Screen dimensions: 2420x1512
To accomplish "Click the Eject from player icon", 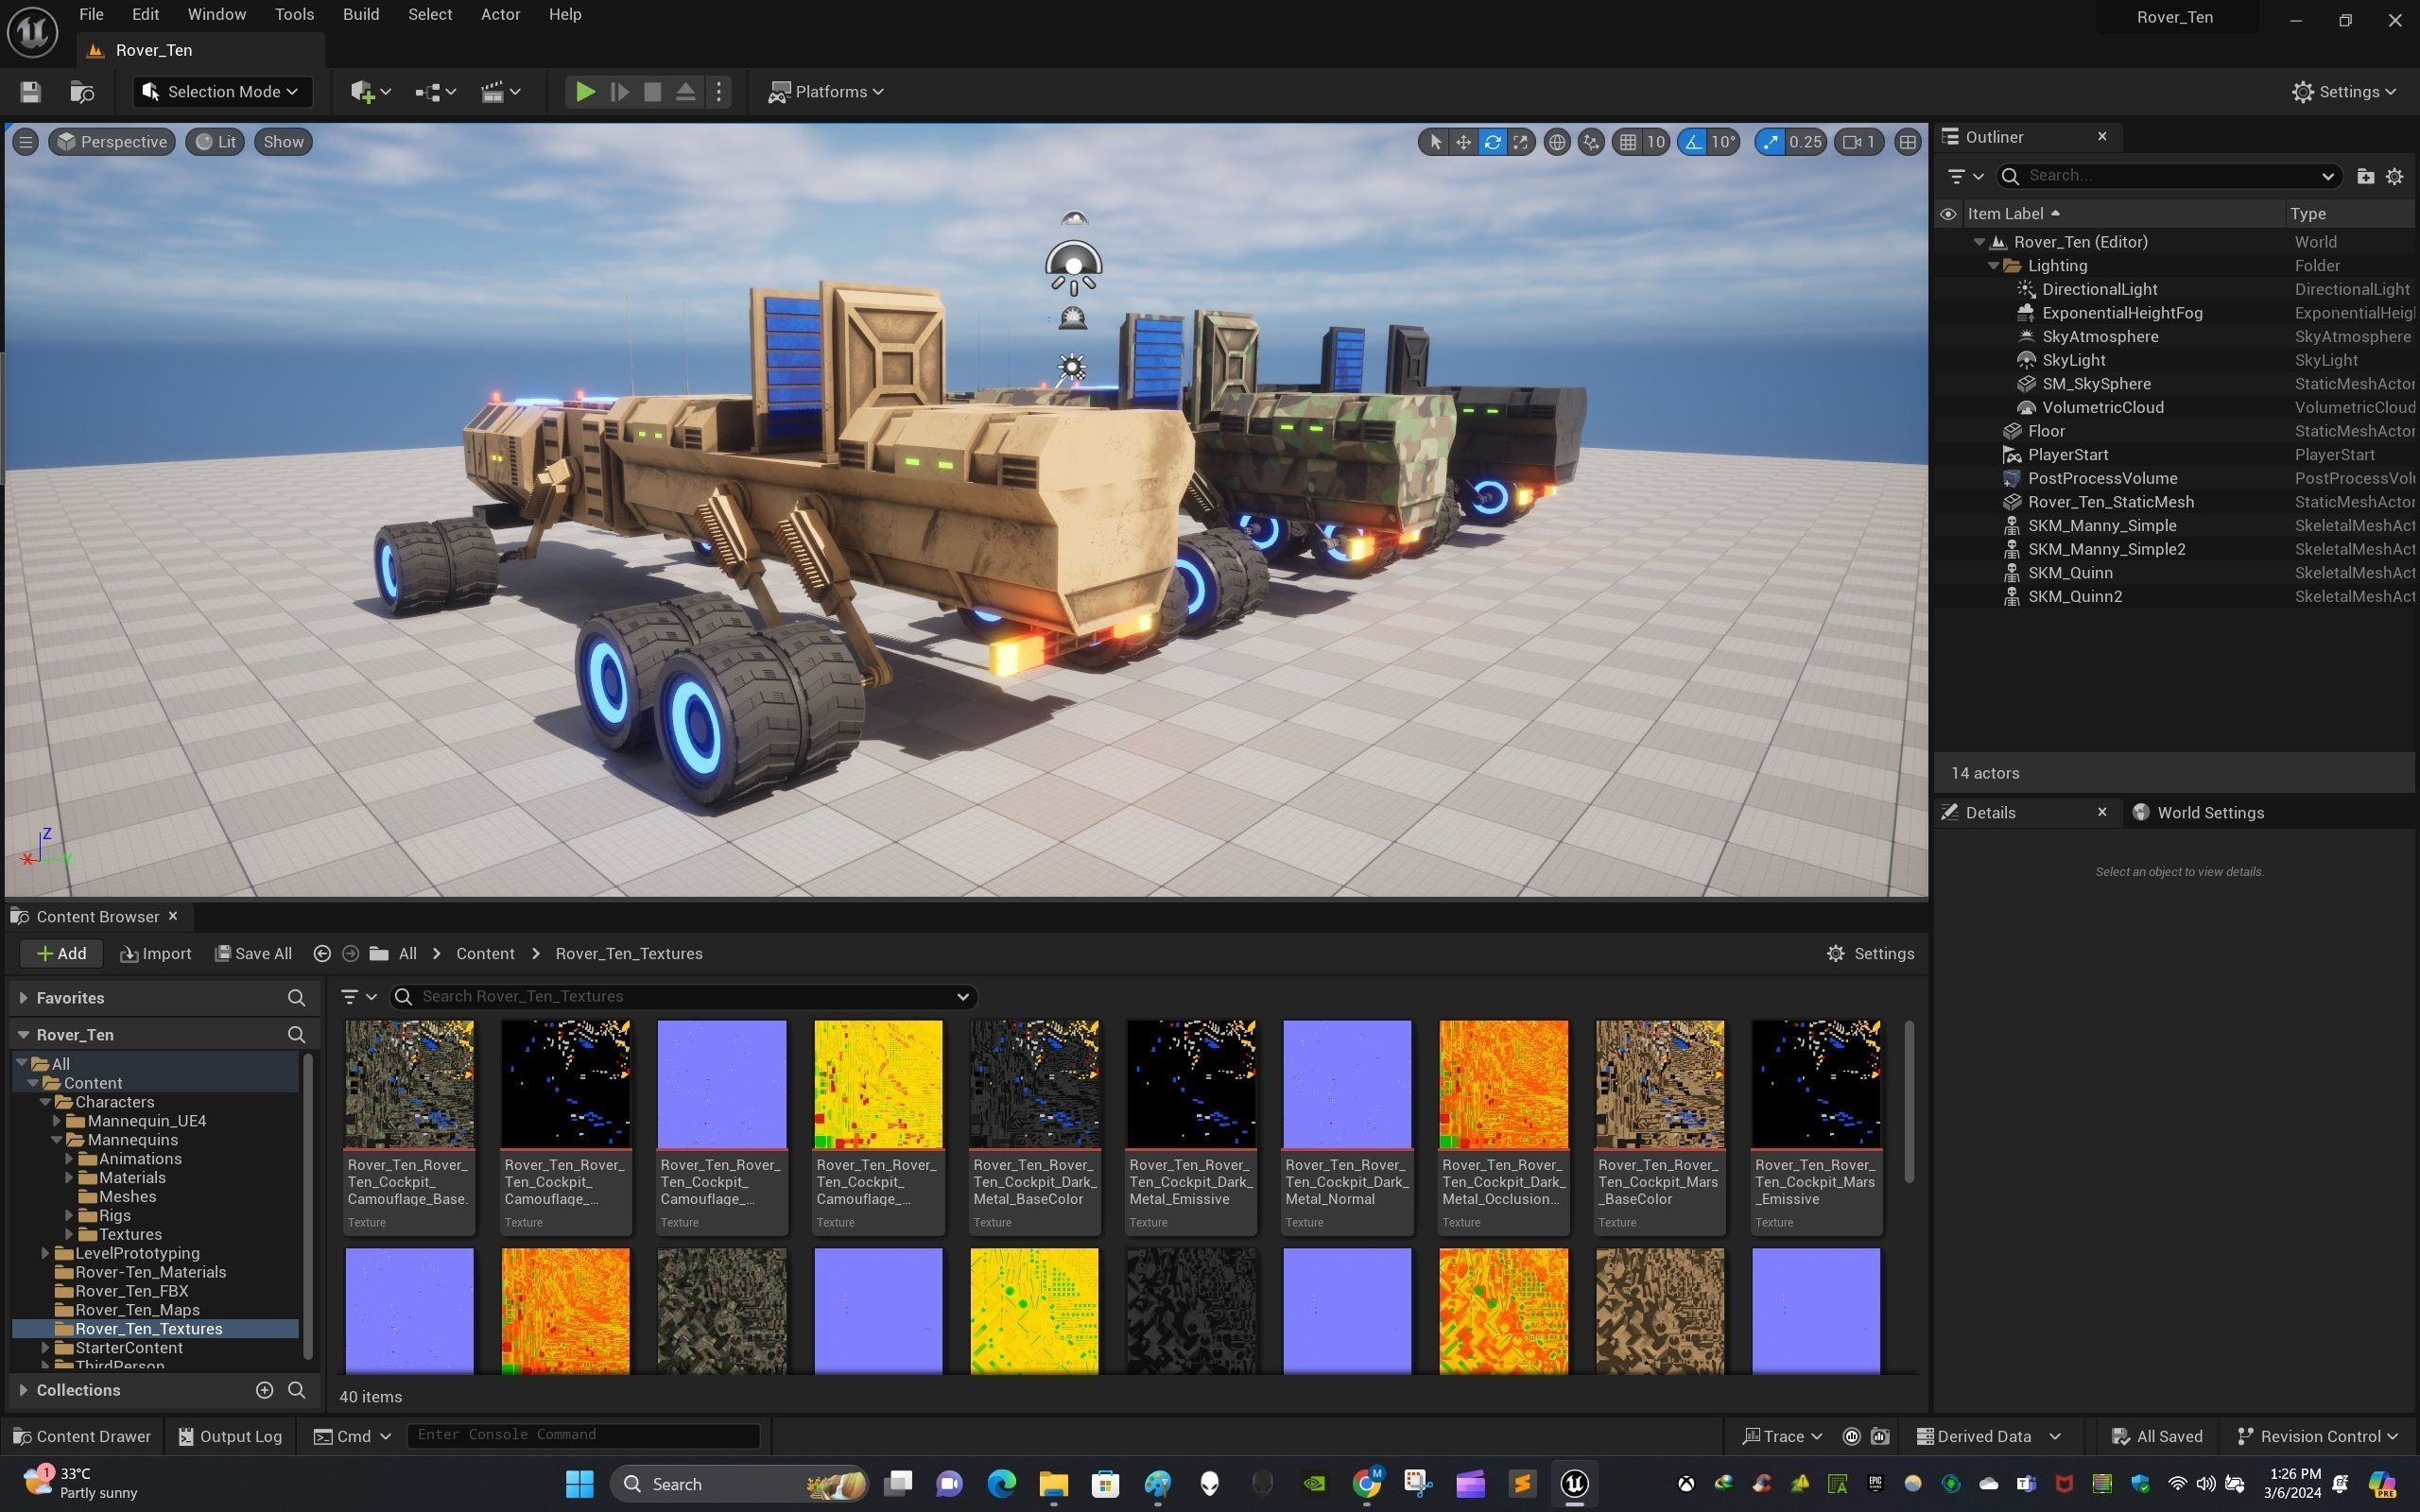I will coord(686,92).
